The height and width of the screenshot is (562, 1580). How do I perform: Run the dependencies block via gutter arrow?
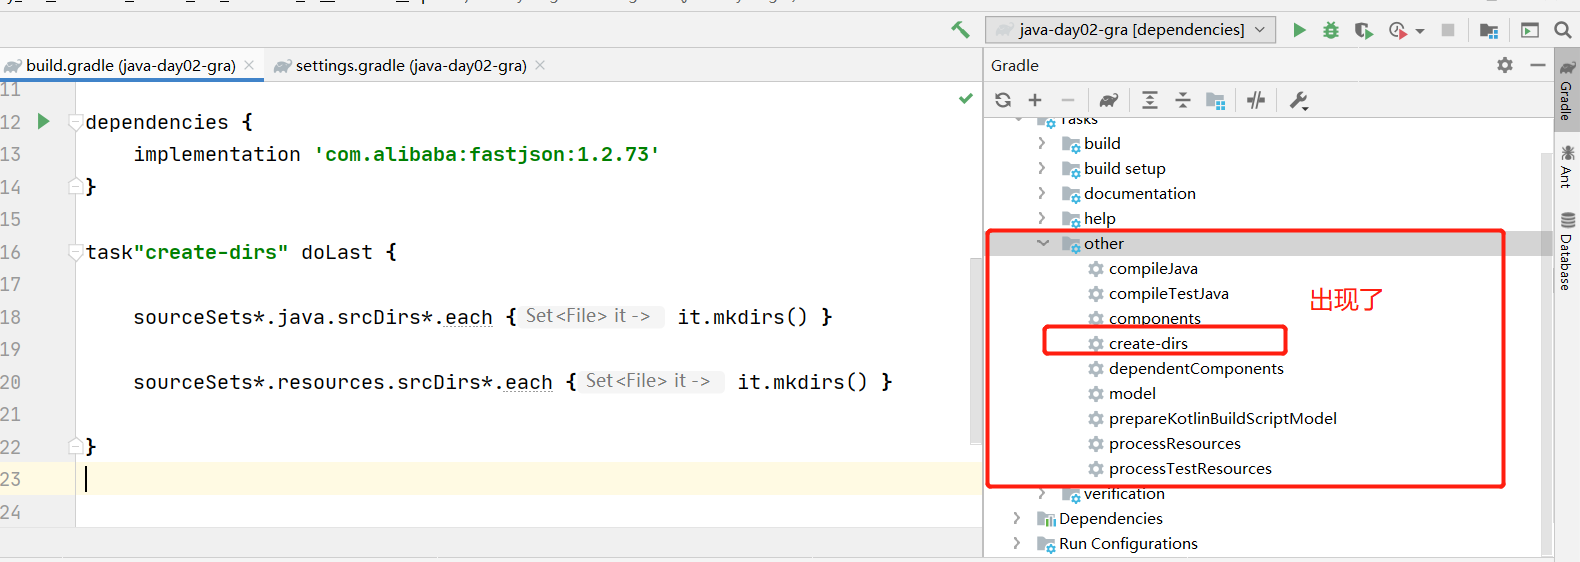point(43,121)
